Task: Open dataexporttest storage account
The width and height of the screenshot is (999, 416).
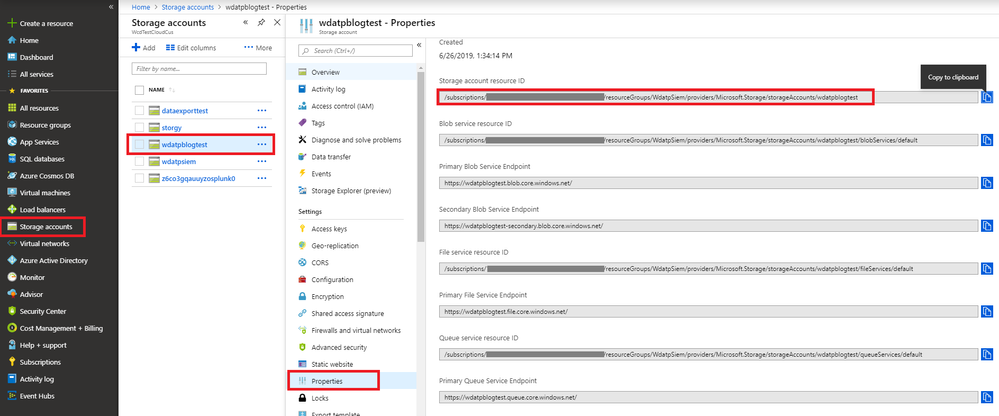Action: click(185, 111)
